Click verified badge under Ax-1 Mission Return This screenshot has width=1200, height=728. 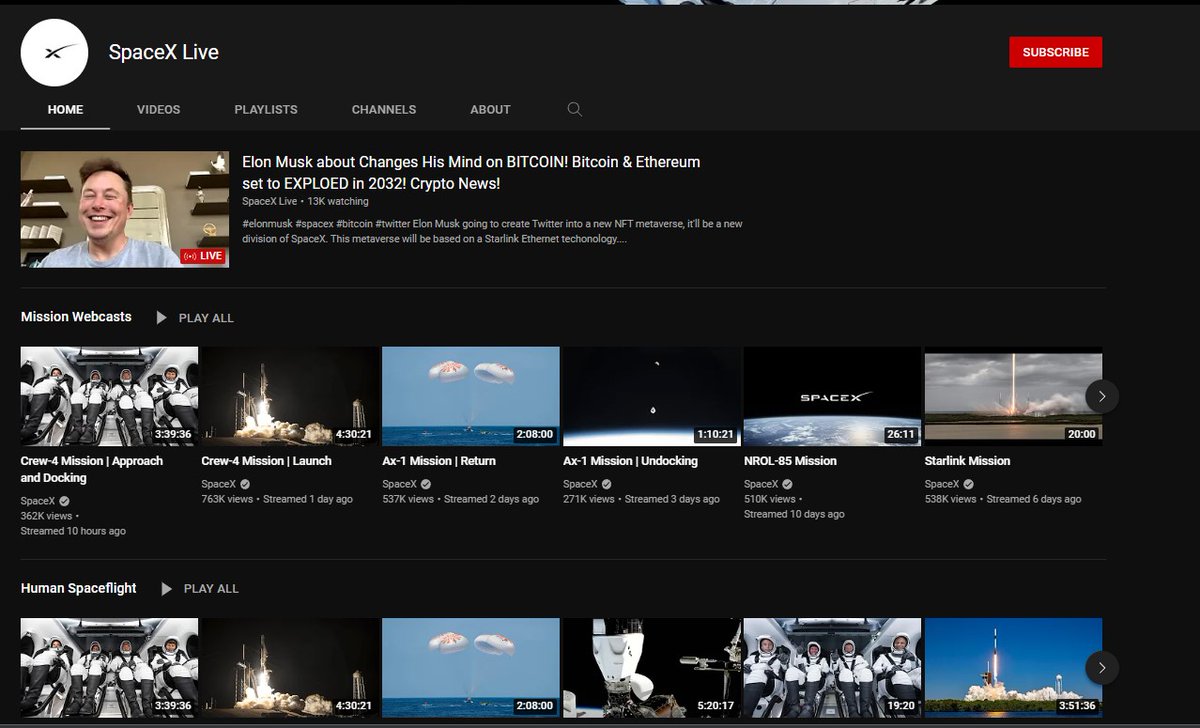(x=426, y=484)
